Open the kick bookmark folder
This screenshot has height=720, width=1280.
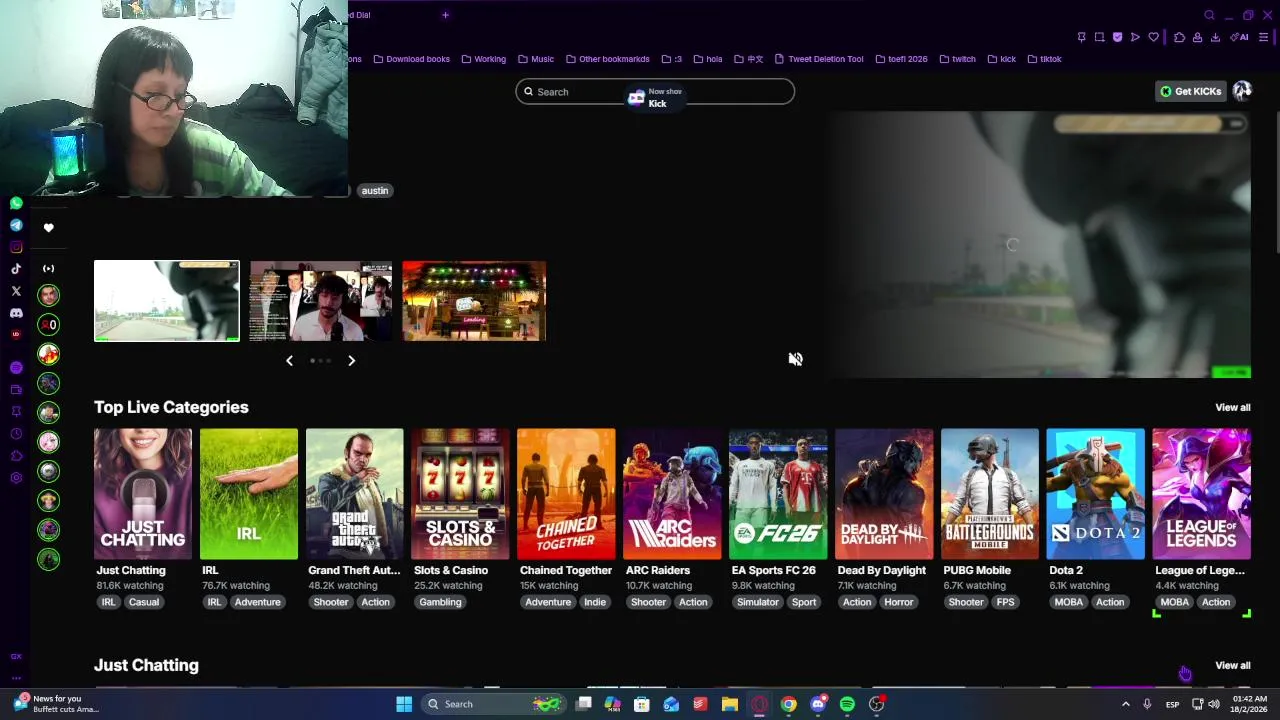(x=1001, y=59)
